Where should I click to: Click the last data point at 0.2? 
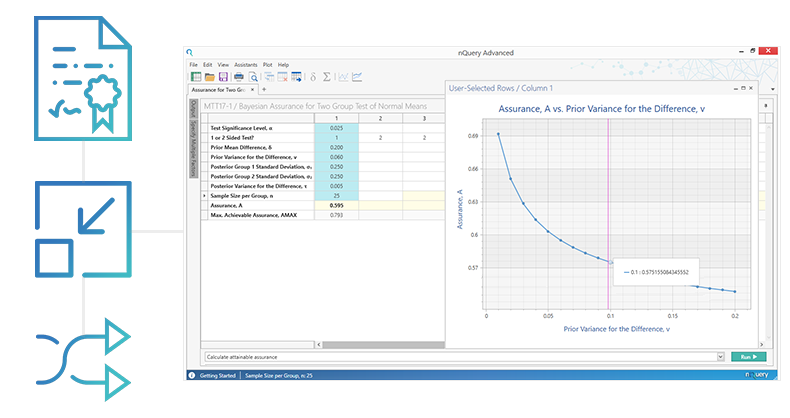pyautogui.click(x=735, y=292)
